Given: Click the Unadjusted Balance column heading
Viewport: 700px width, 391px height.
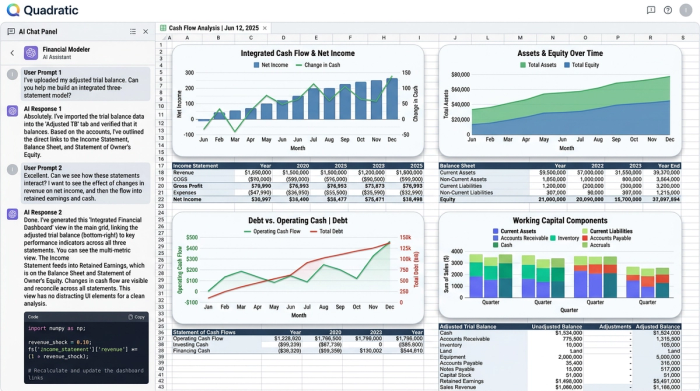Looking at the screenshot, I should tap(557, 327).
